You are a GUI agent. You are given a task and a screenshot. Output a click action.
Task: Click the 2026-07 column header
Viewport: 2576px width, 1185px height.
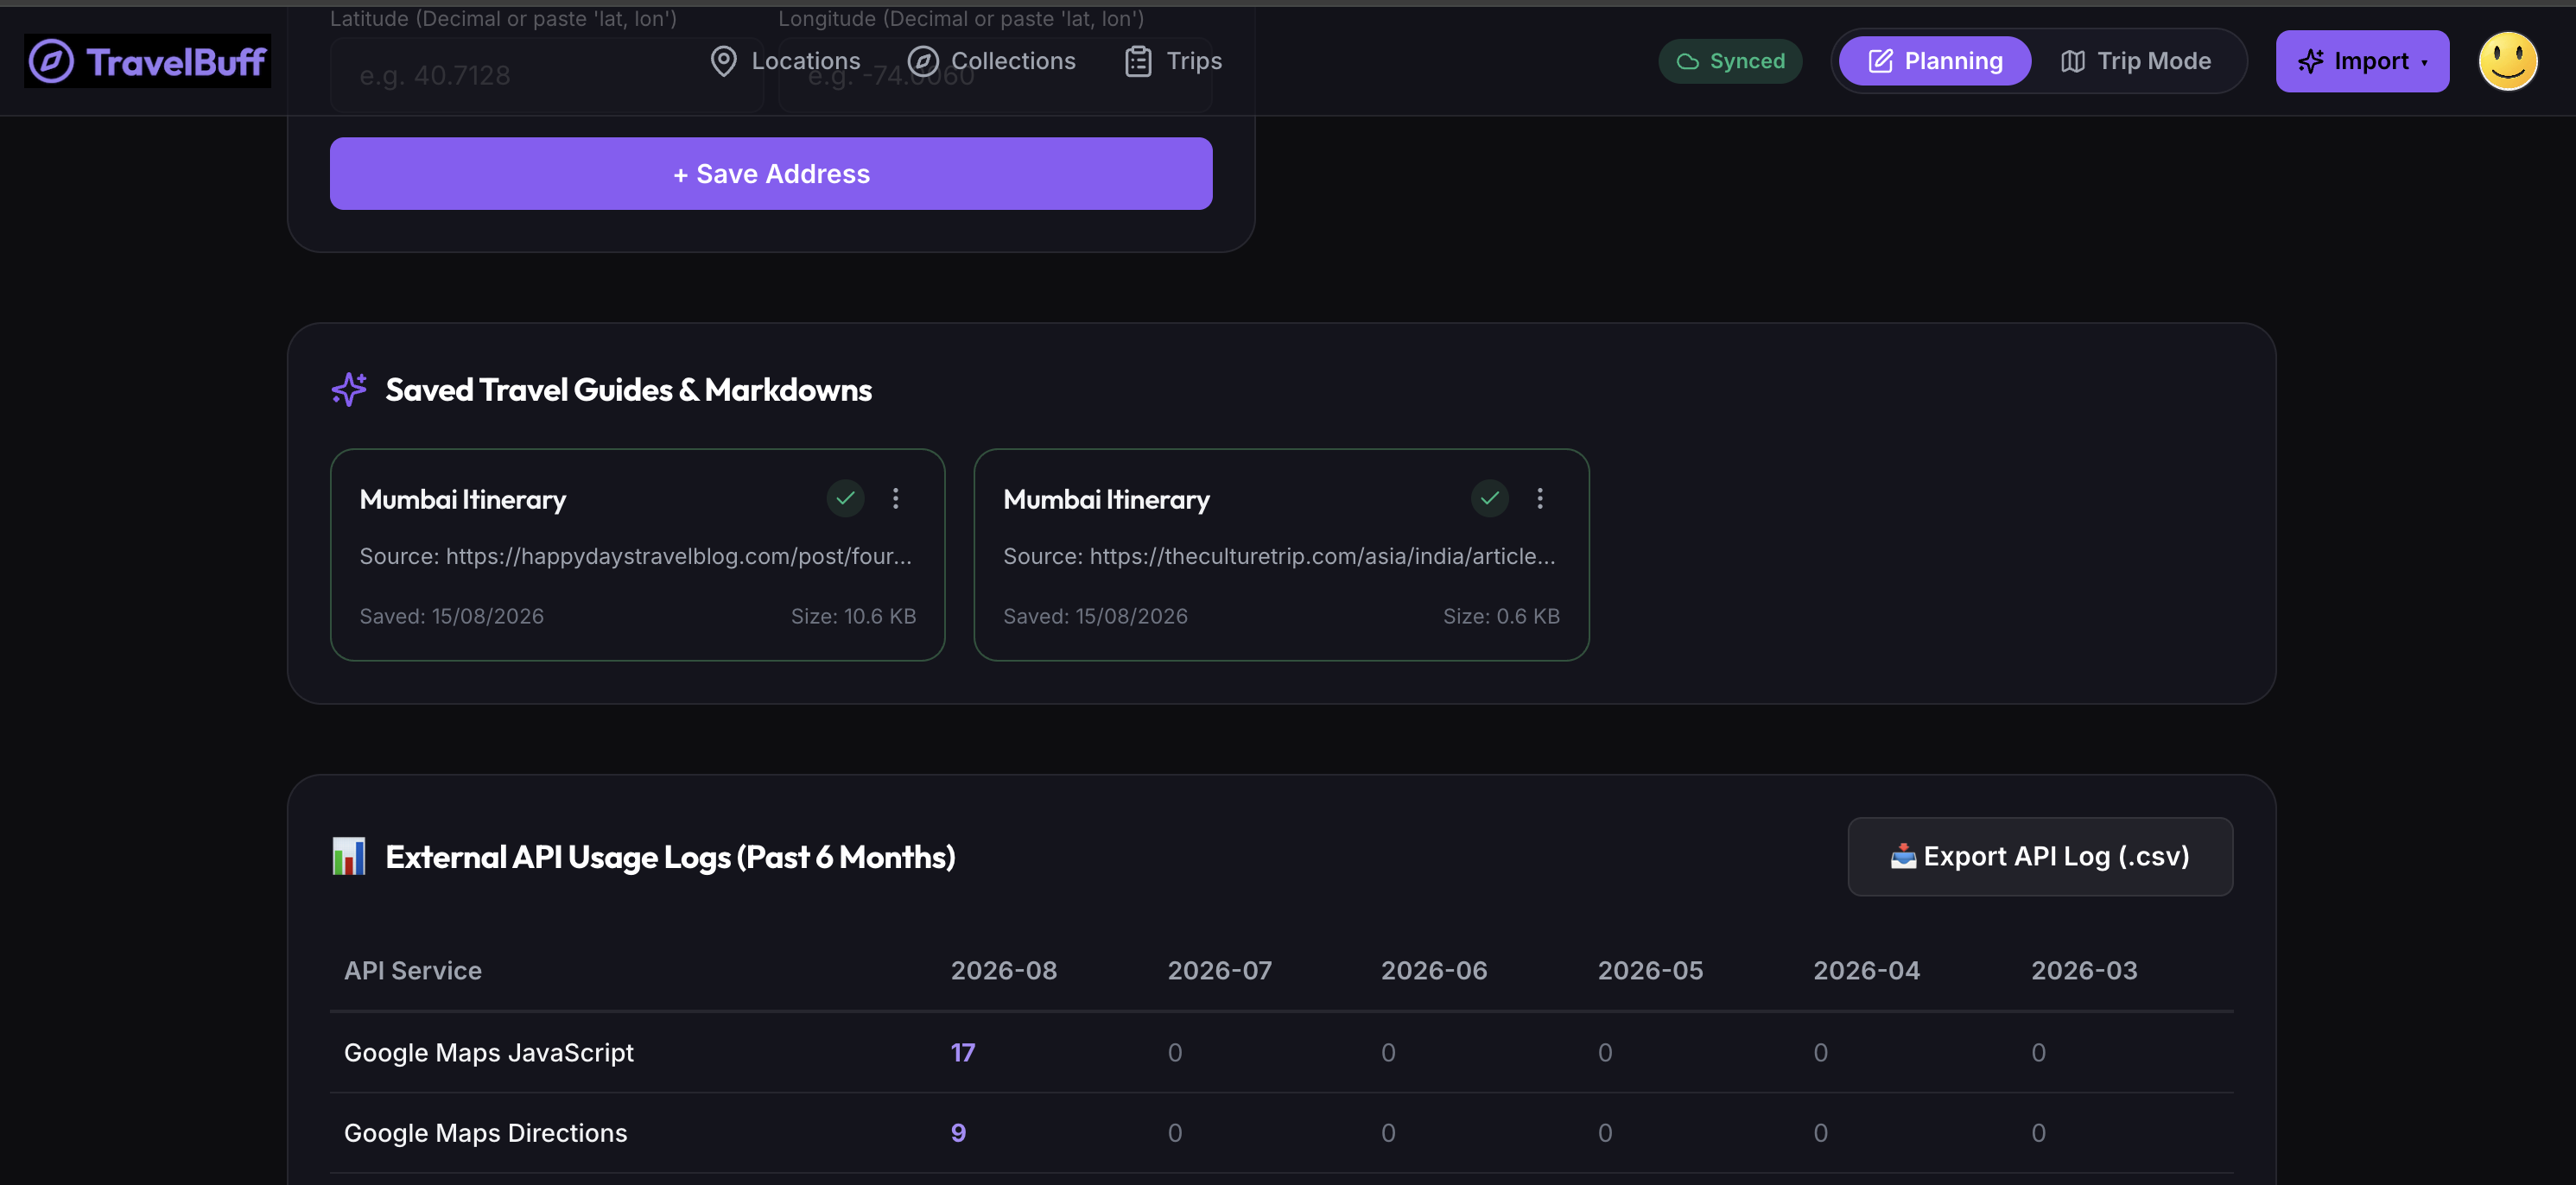click(1220, 970)
